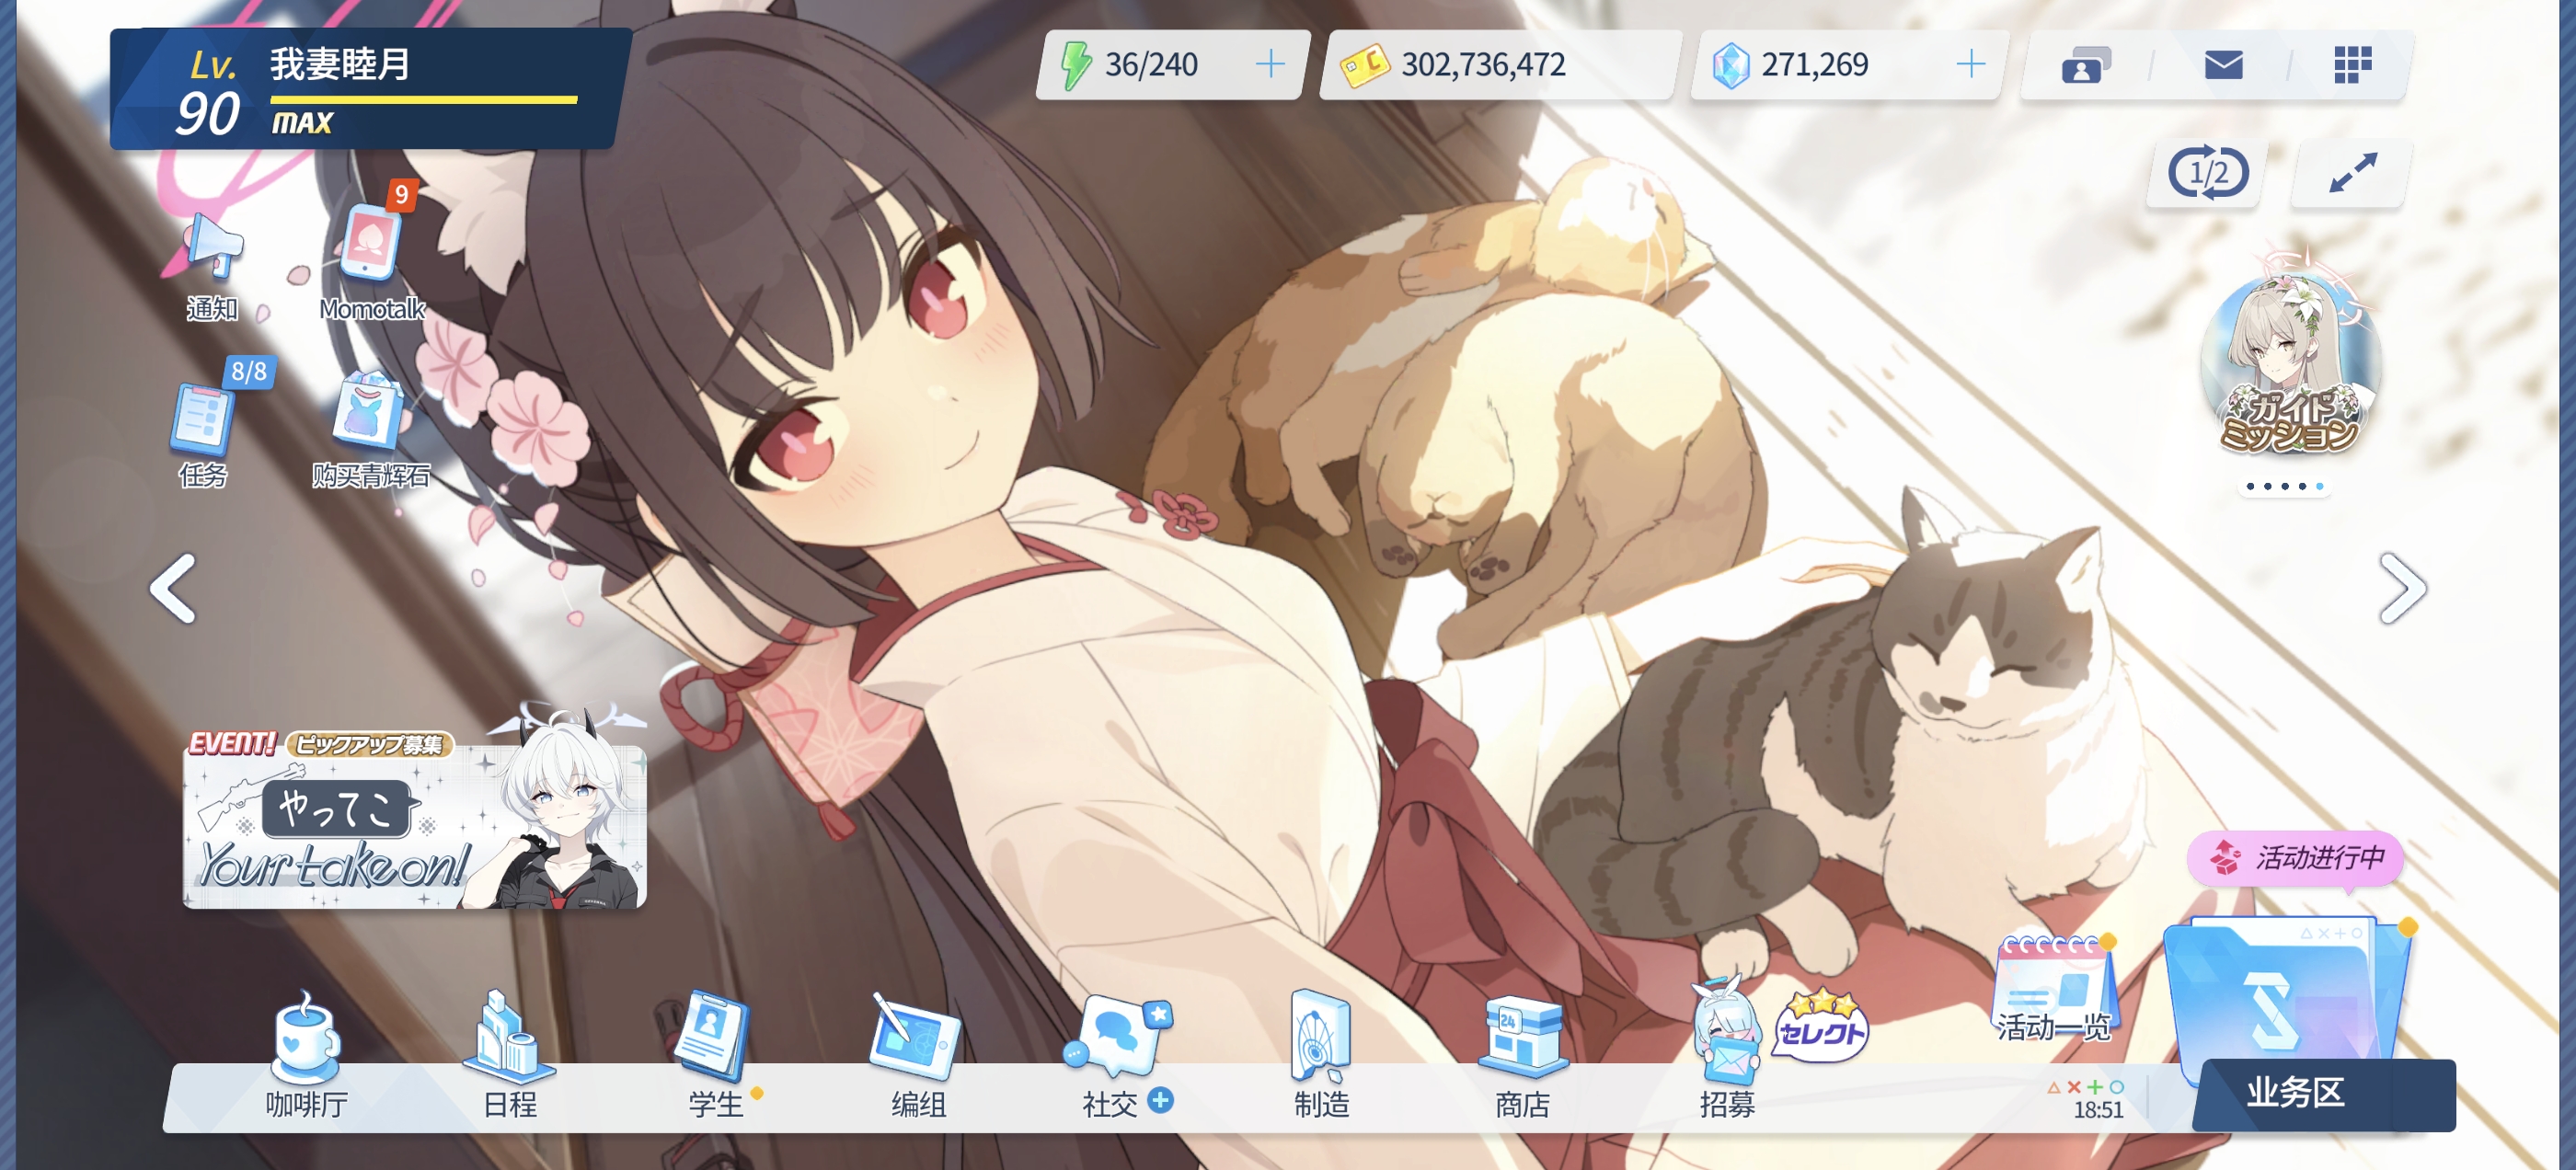Open the account profile card icon
The width and height of the screenshot is (2576, 1170).
coord(2084,65)
